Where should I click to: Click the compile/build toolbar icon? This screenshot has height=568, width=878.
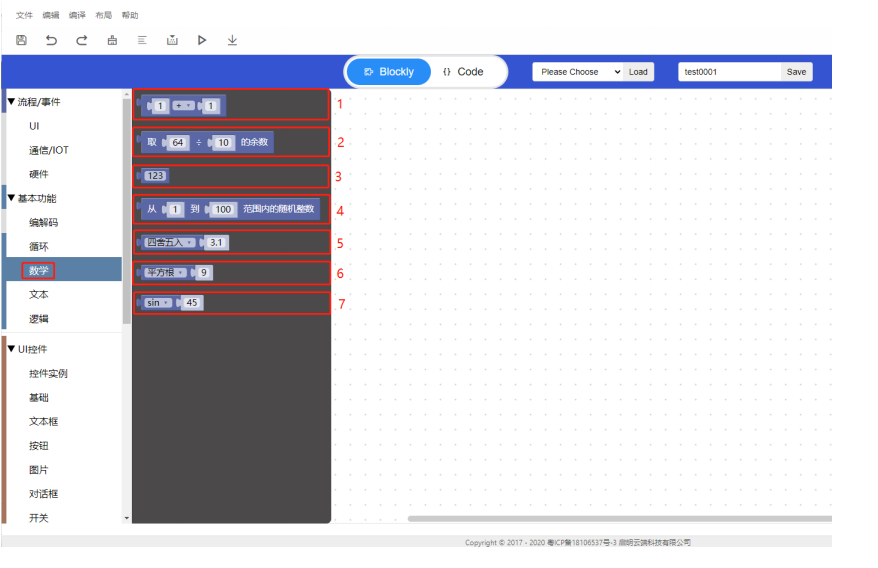click(172, 40)
